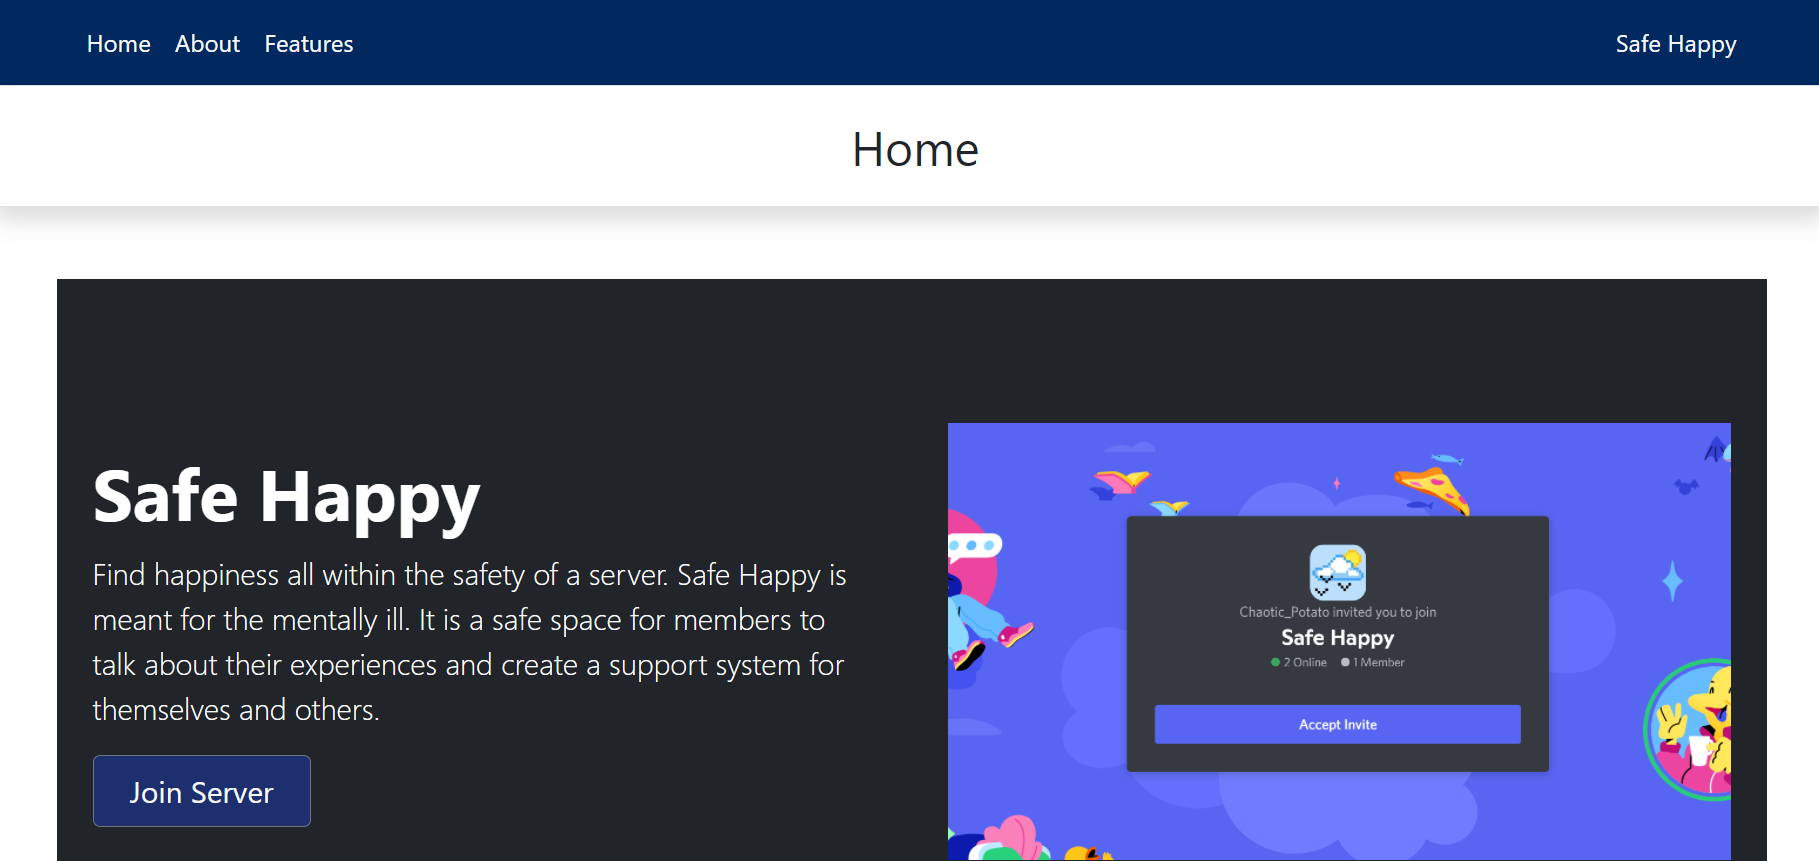Viewport: 1819px width, 861px height.
Task: Click the Discord invite preview image
Action: pyautogui.click(x=1339, y=641)
